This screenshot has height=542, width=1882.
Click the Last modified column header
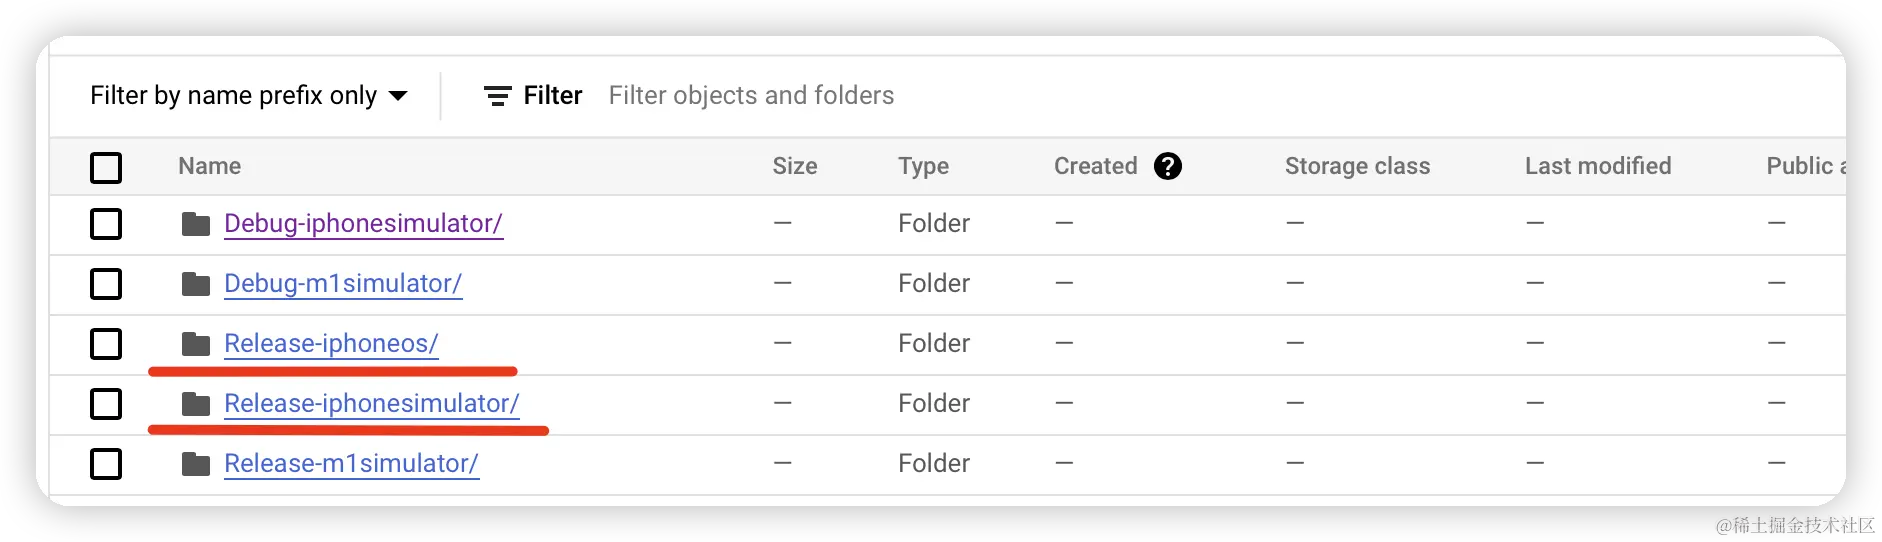point(1597,166)
